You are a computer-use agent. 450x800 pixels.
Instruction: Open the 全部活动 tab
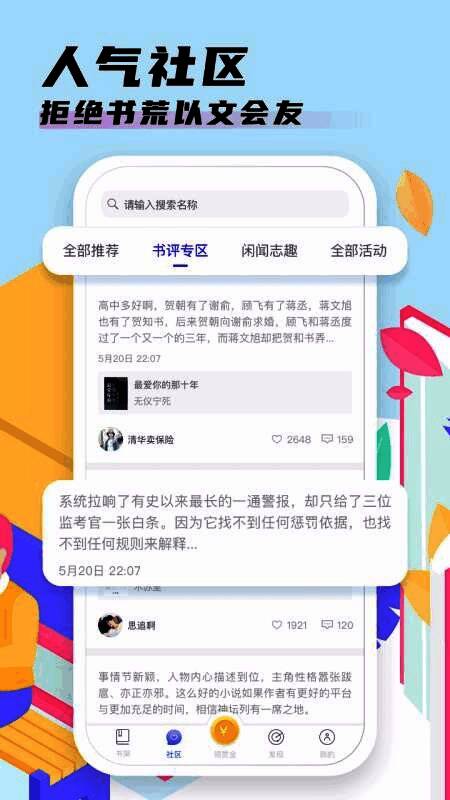tap(359, 251)
